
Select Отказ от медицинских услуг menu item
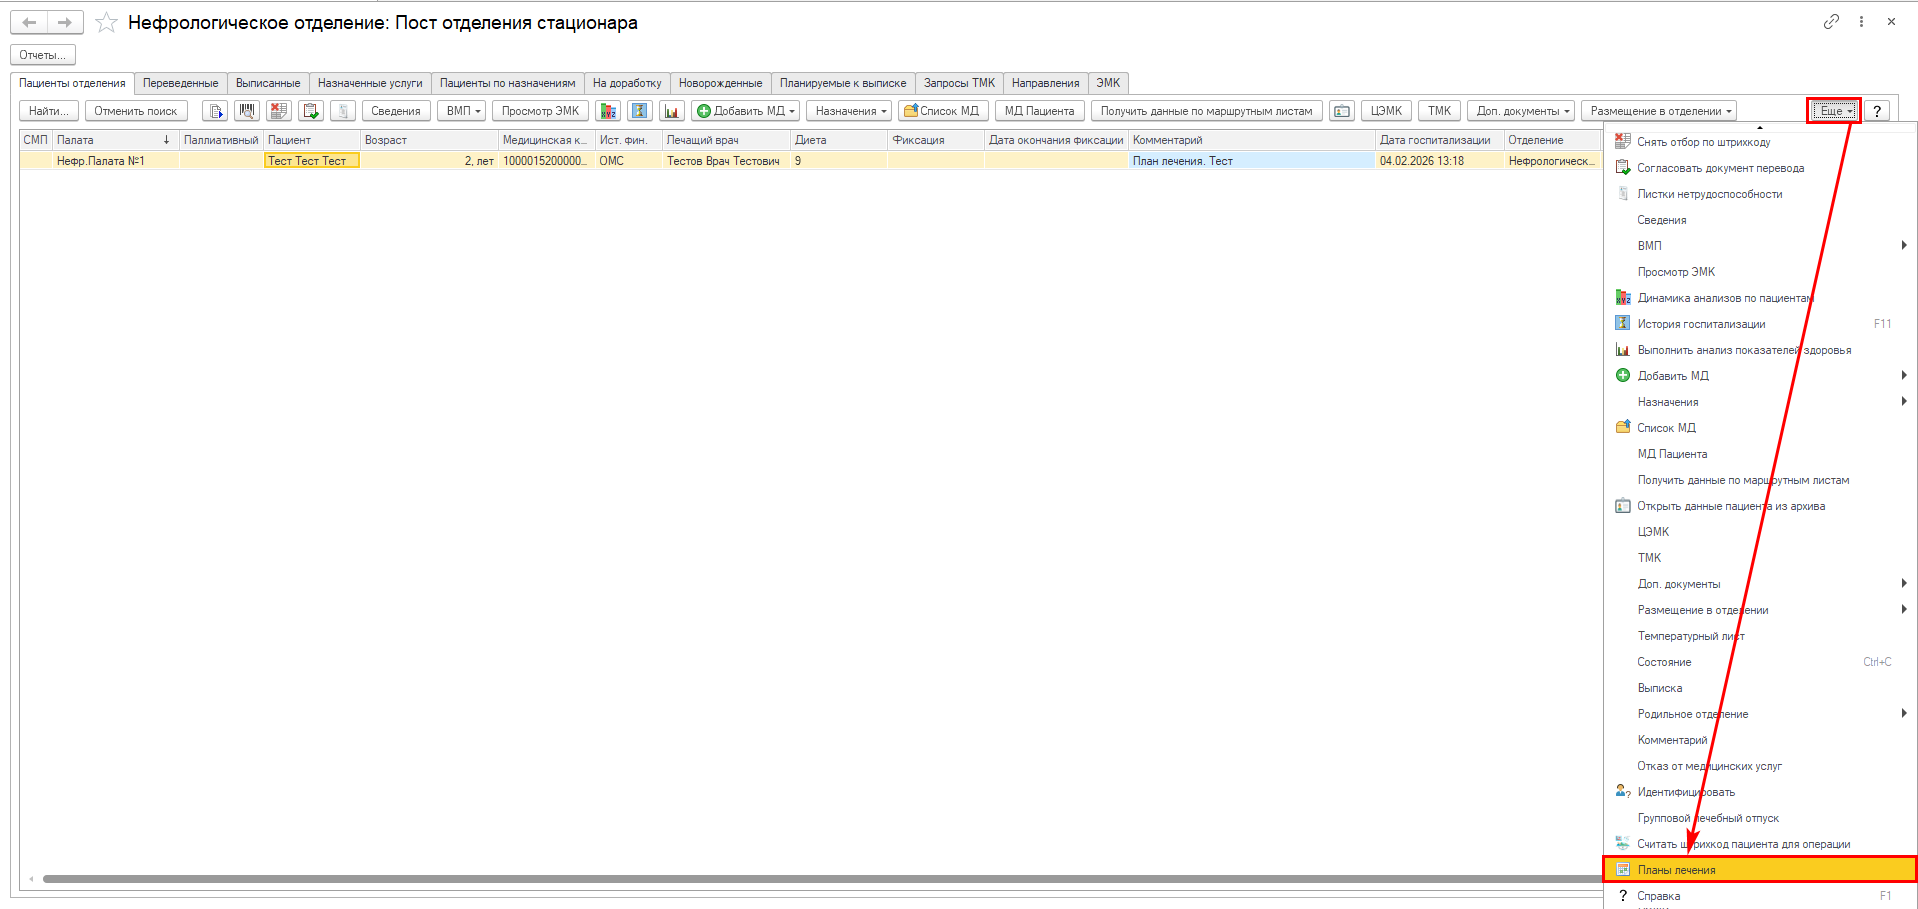click(x=1760, y=765)
